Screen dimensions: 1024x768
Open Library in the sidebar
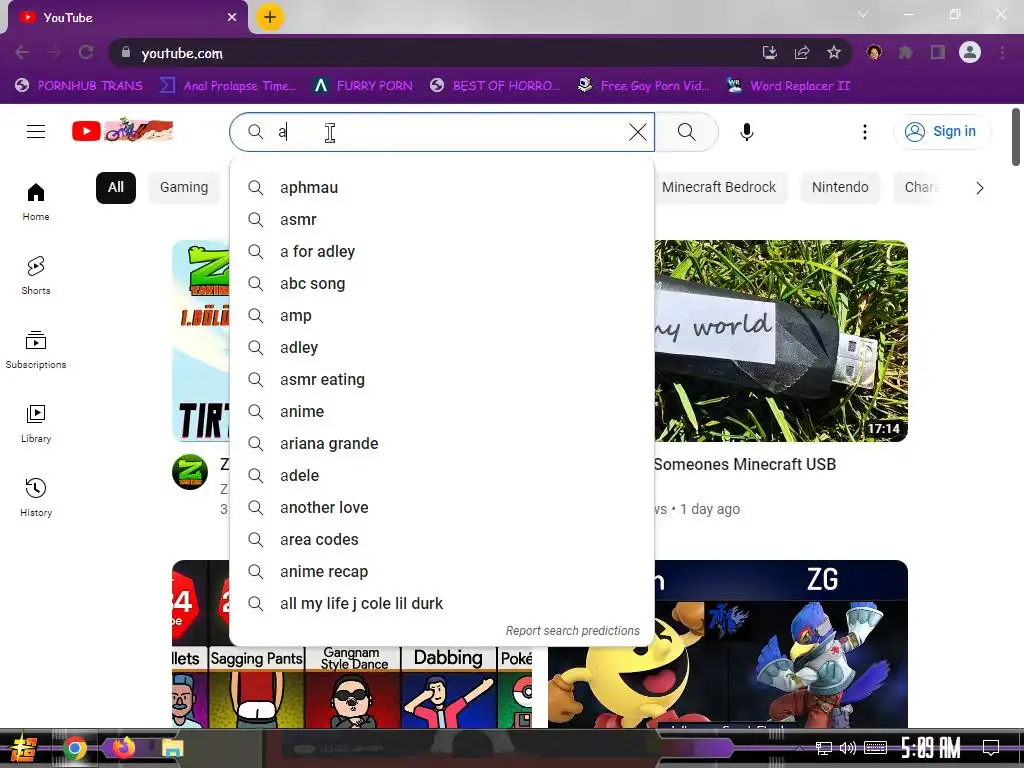(x=36, y=423)
